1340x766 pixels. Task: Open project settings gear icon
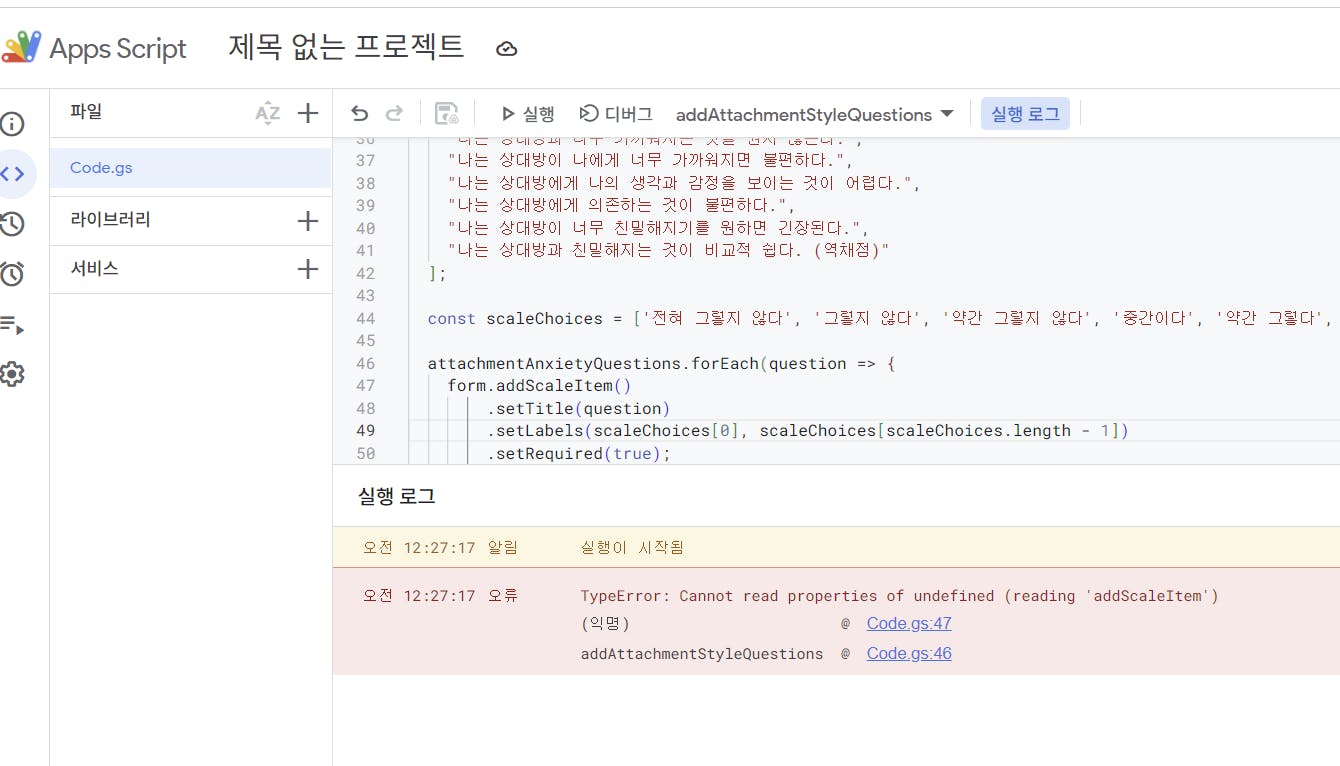[12, 374]
